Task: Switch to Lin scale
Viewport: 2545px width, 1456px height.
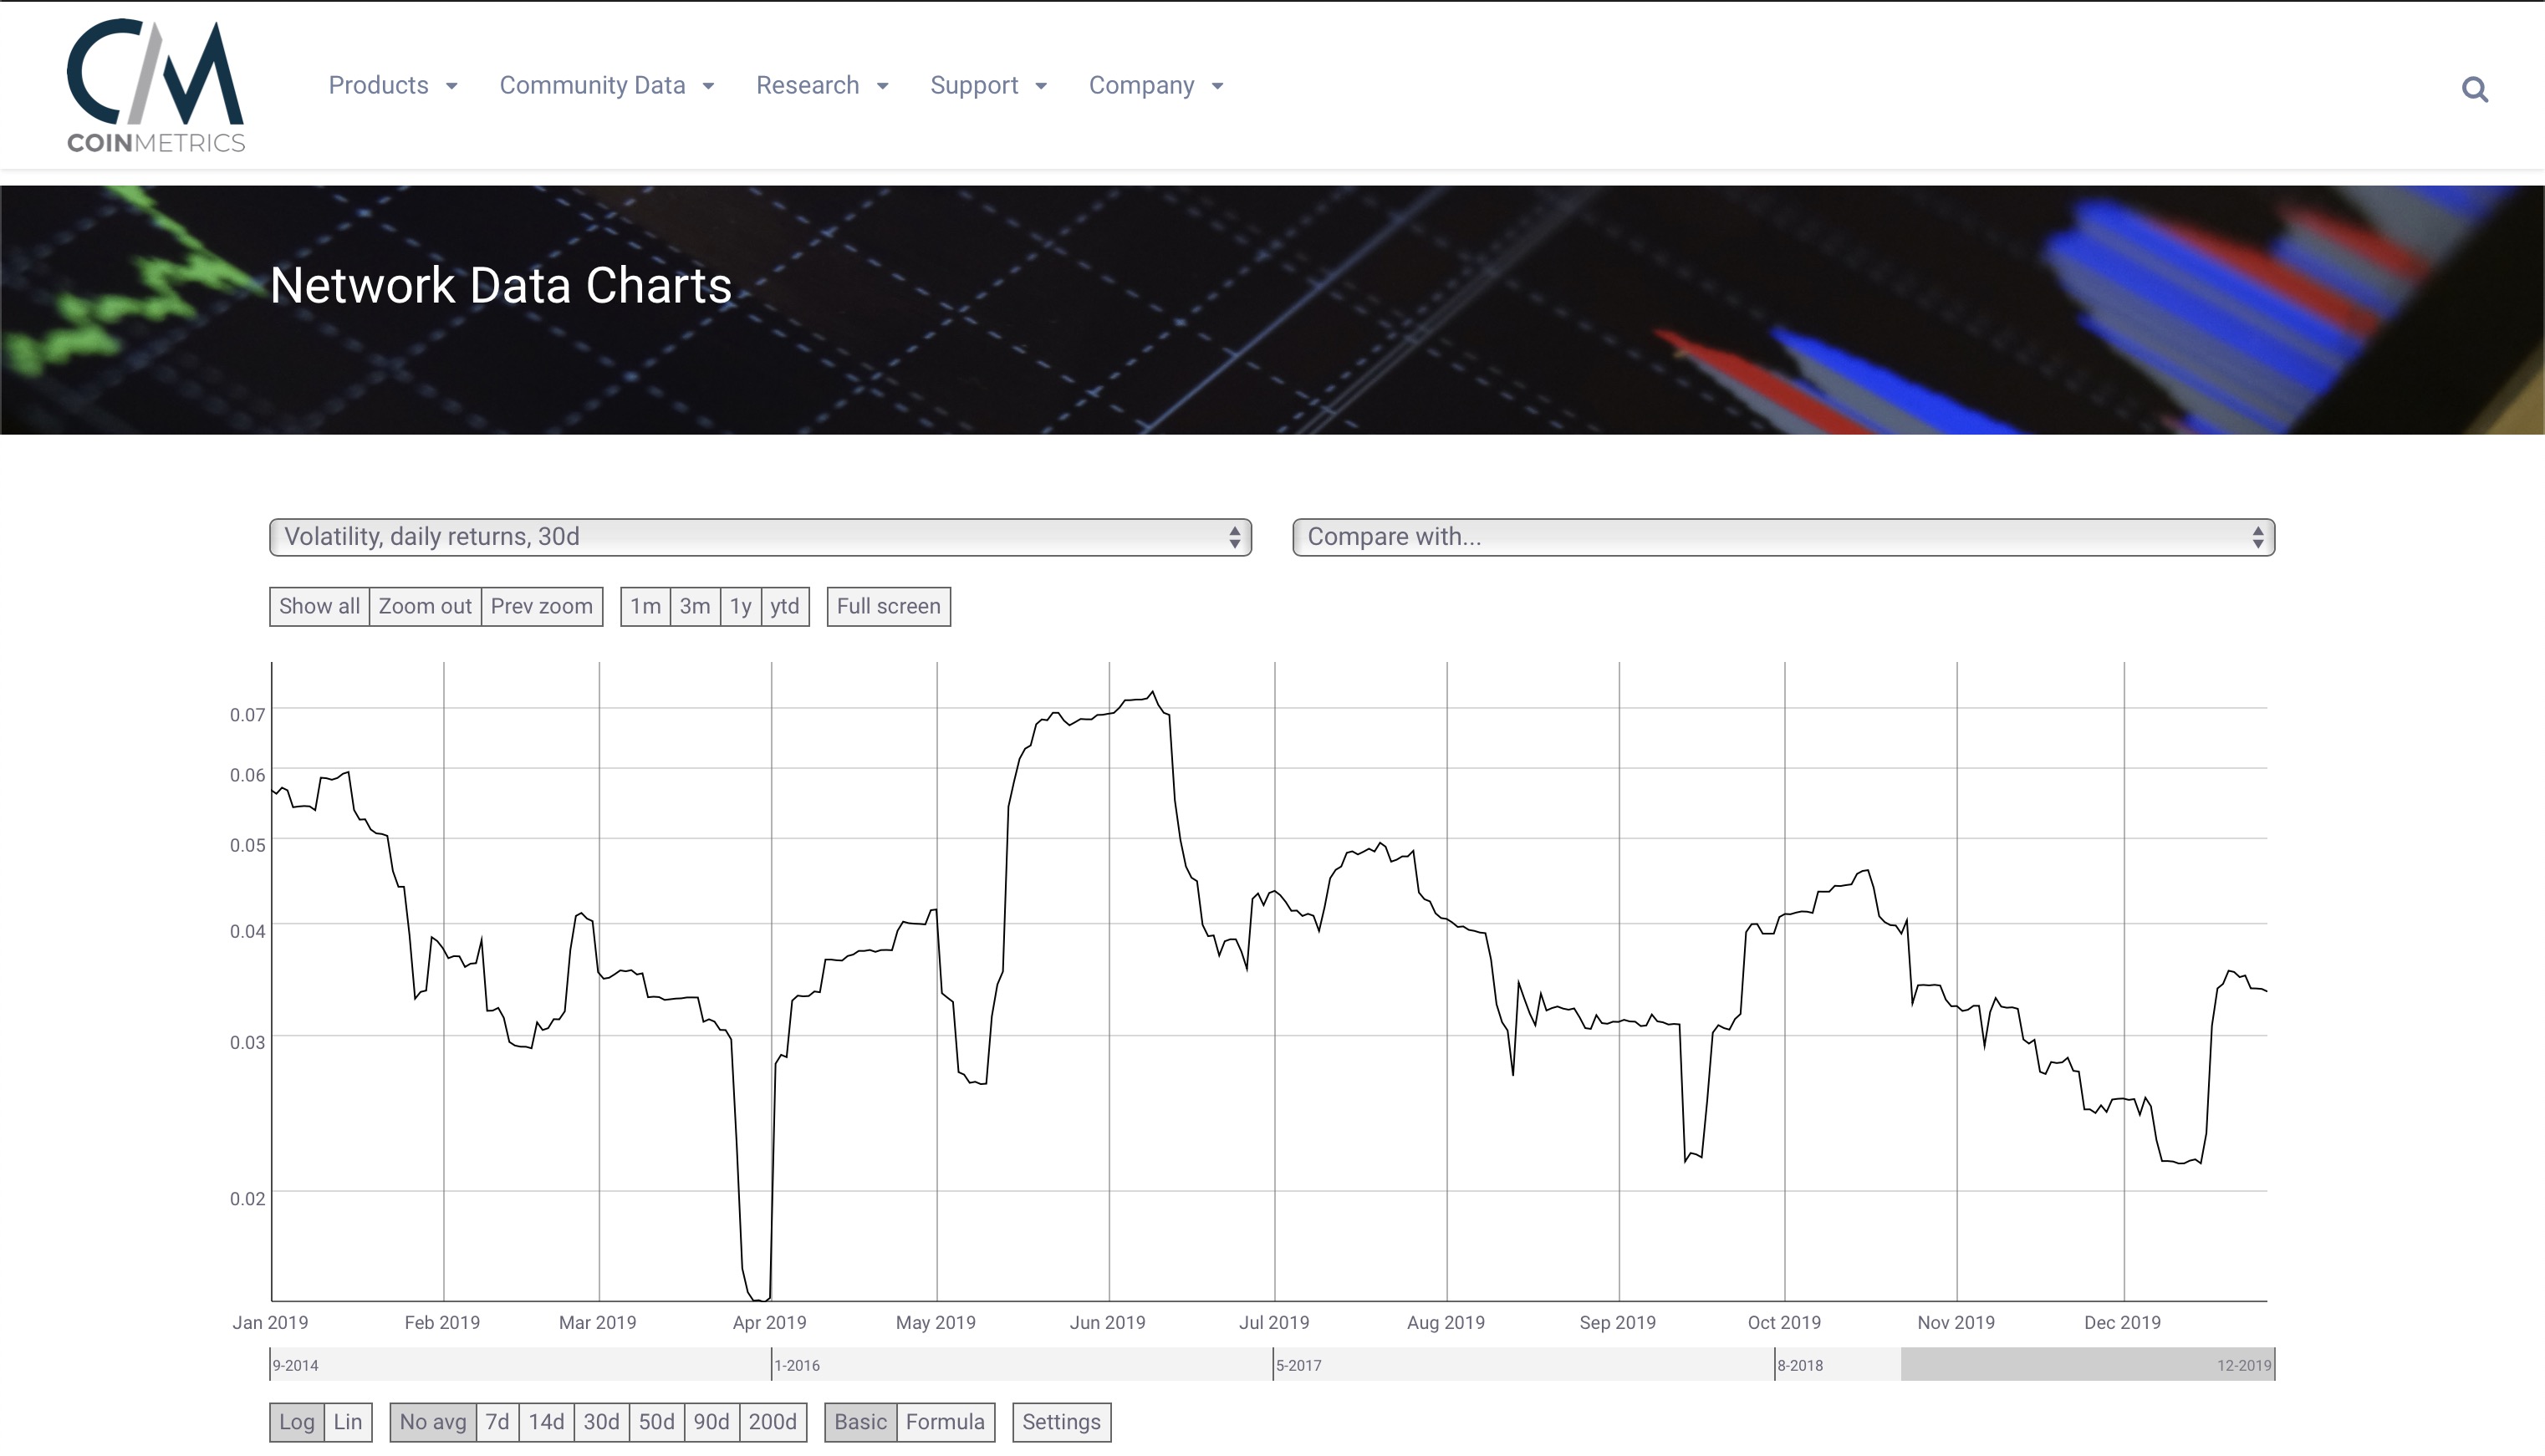Action: [347, 1422]
